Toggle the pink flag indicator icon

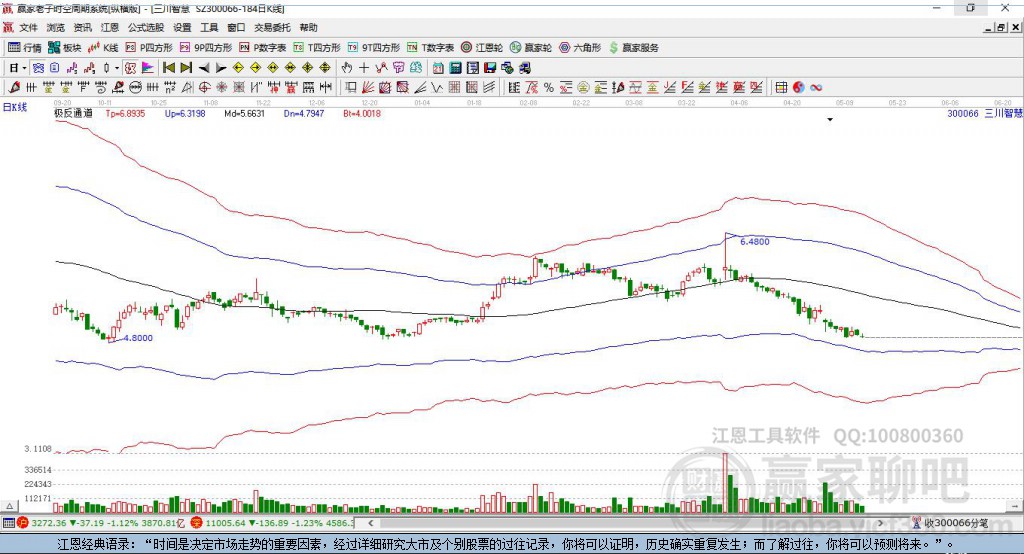tap(148, 68)
